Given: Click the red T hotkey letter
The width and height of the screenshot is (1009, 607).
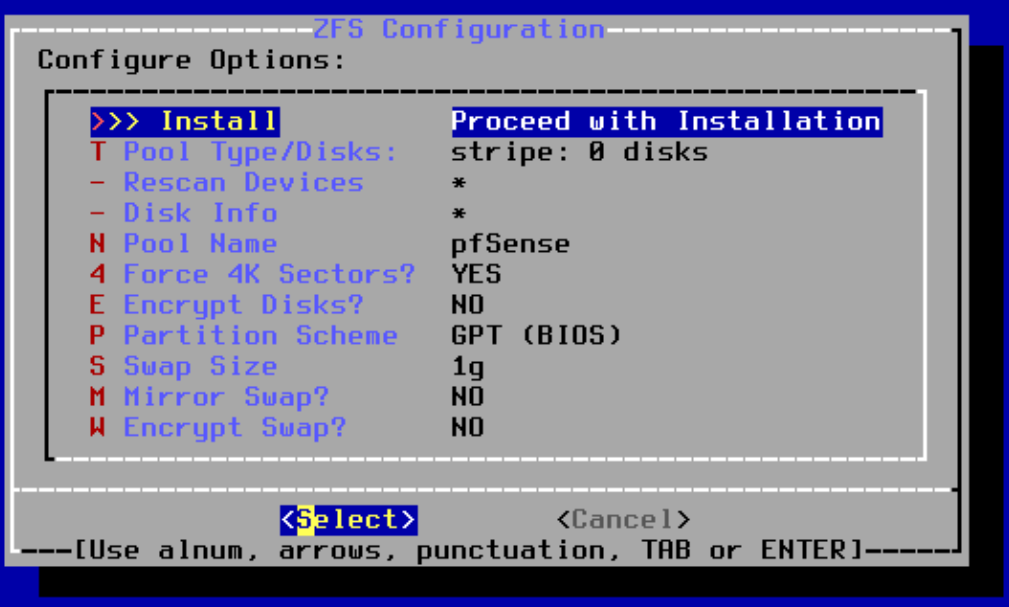Looking at the screenshot, I should (x=98, y=153).
